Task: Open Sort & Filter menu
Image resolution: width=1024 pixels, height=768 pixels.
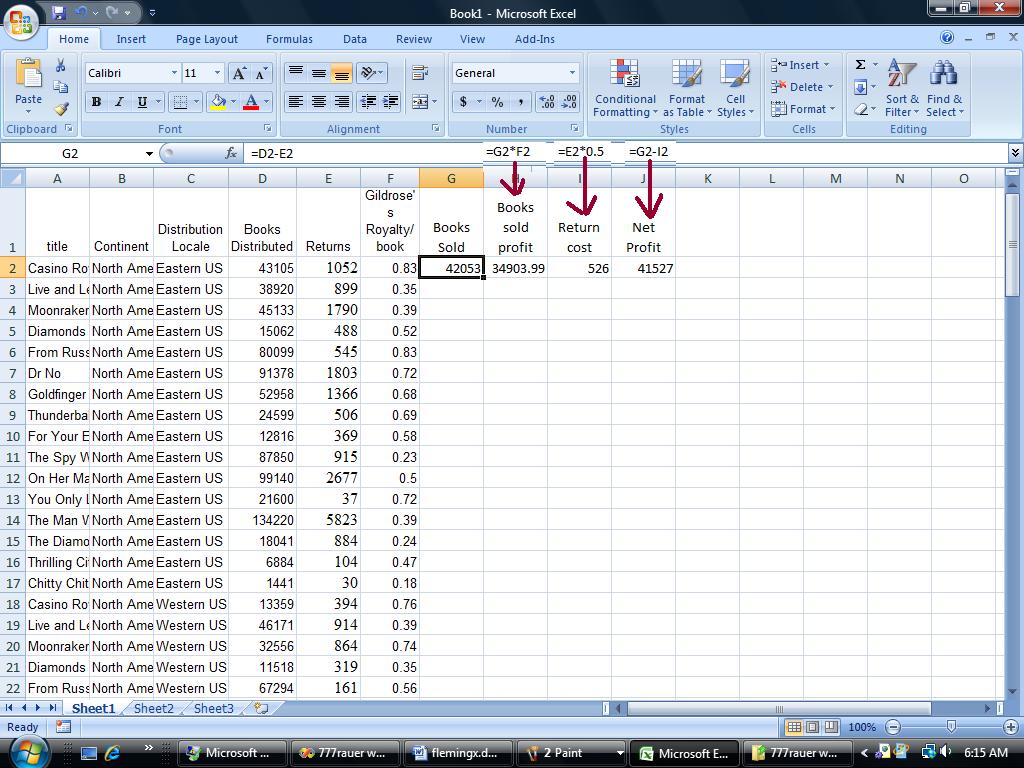Action: pos(902,88)
